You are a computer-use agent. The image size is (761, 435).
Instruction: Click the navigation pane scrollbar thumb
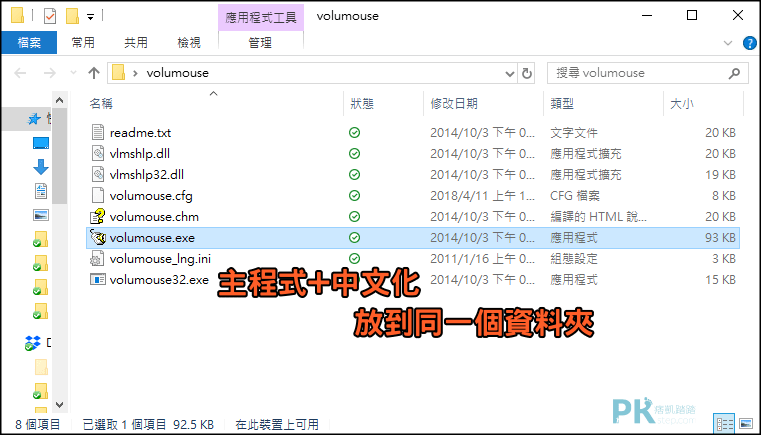point(60,155)
